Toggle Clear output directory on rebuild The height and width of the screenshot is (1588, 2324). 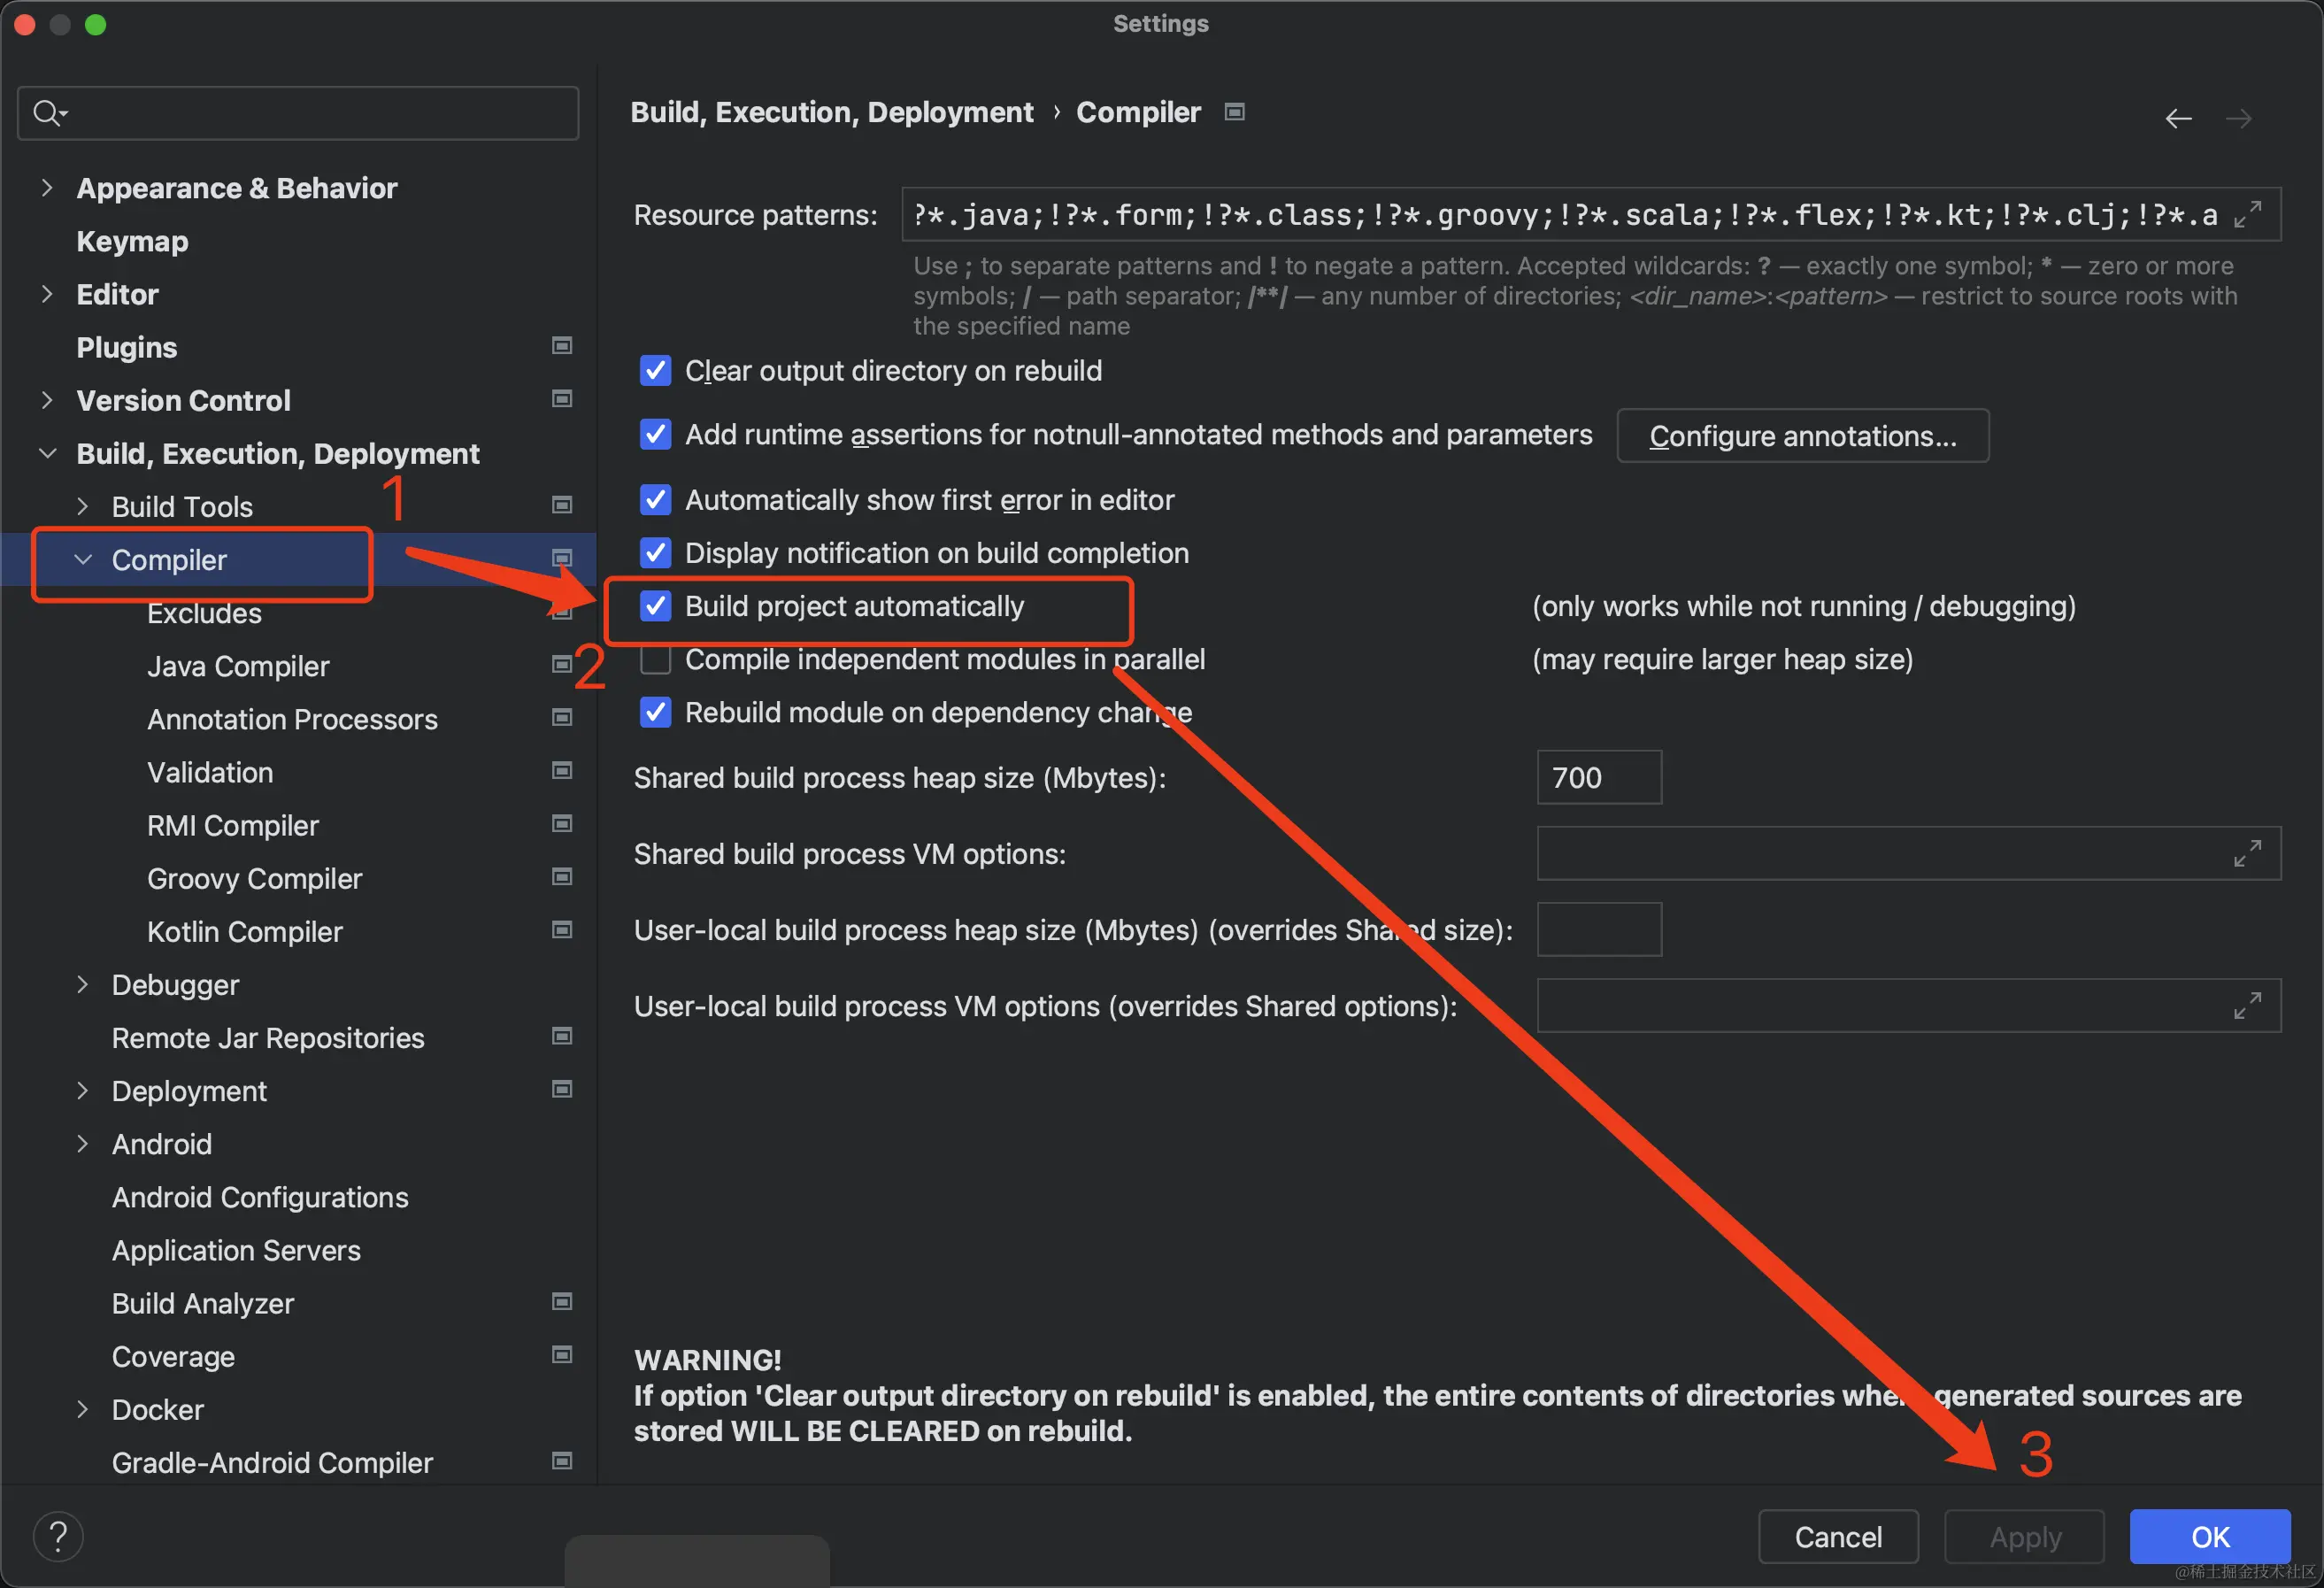655,371
